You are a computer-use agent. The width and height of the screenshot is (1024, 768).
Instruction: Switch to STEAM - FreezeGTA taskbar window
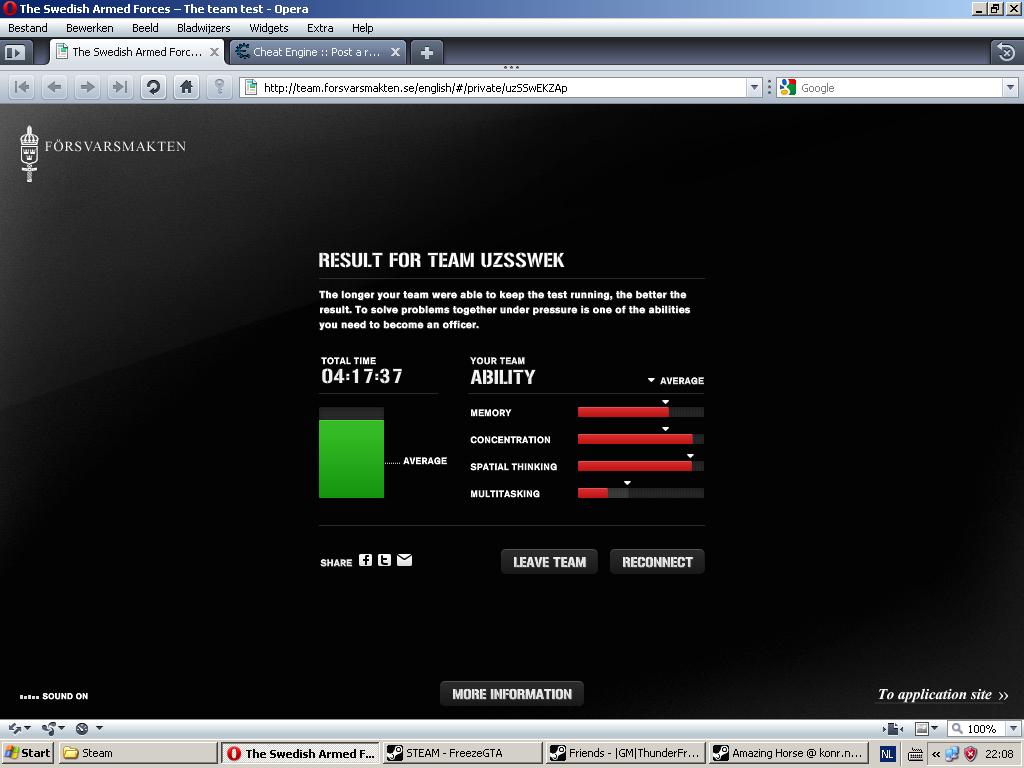[x=461, y=753]
